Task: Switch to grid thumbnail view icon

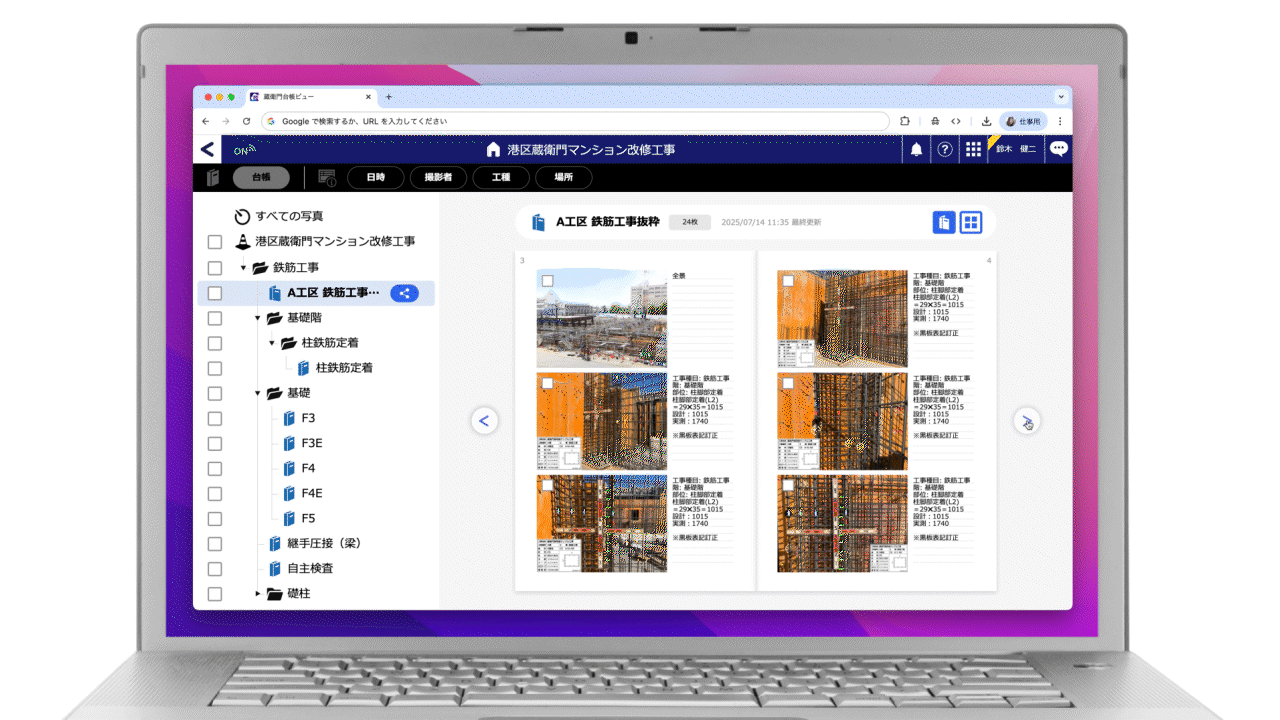Action: 971,222
